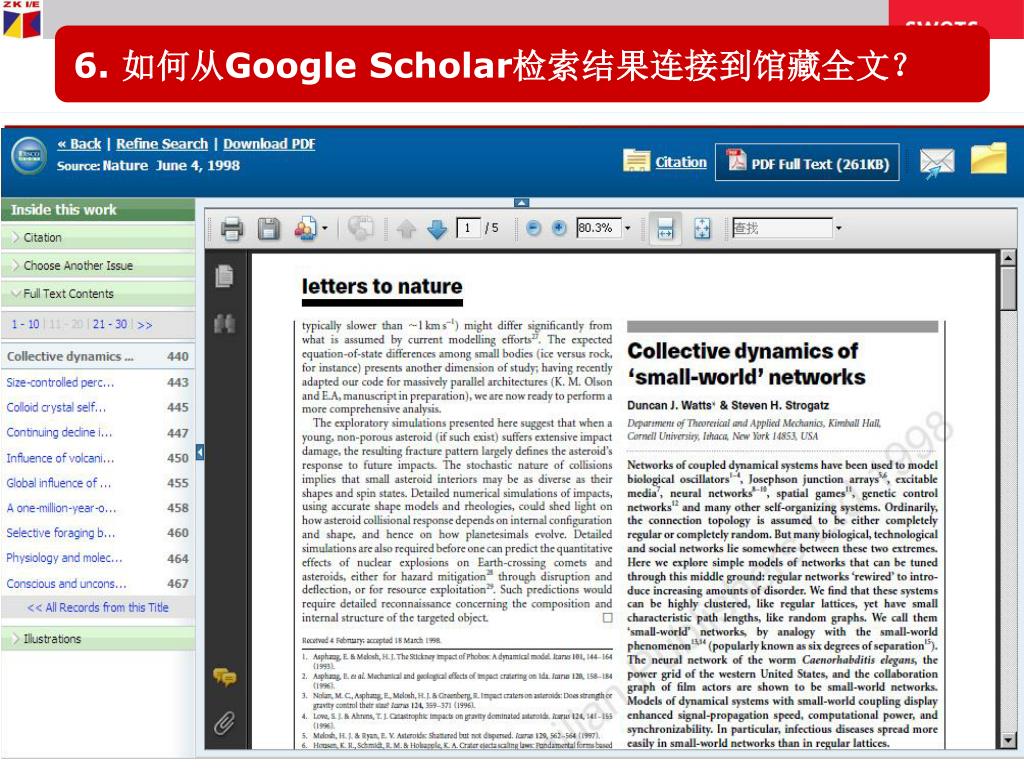Open the Continuing decline i... article
Image resolution: width=1024 pixels, height=768 pixels.
click(x=59, y=433)
